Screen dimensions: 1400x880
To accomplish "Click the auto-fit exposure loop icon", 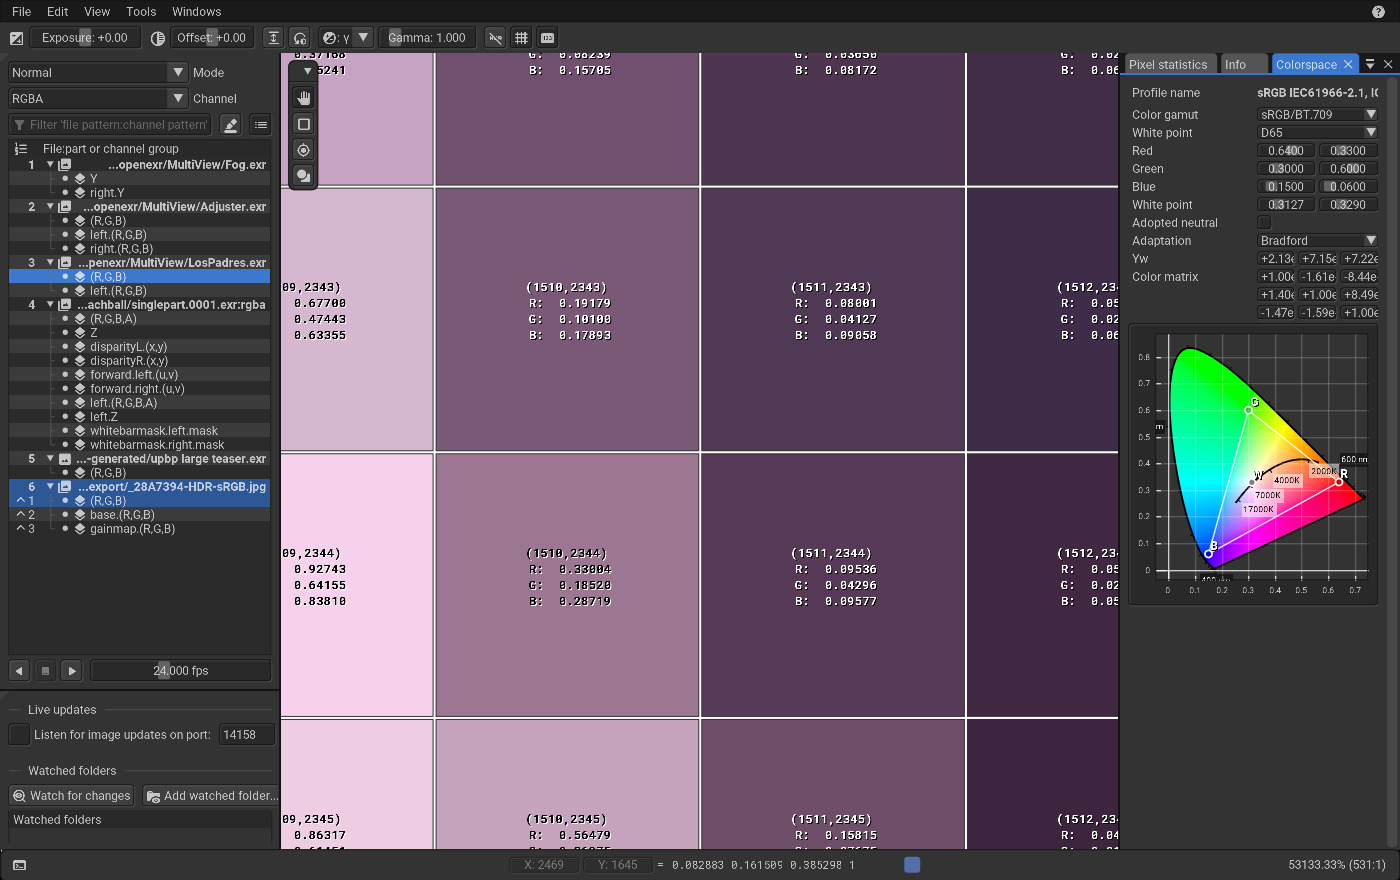I will point(299,38).
